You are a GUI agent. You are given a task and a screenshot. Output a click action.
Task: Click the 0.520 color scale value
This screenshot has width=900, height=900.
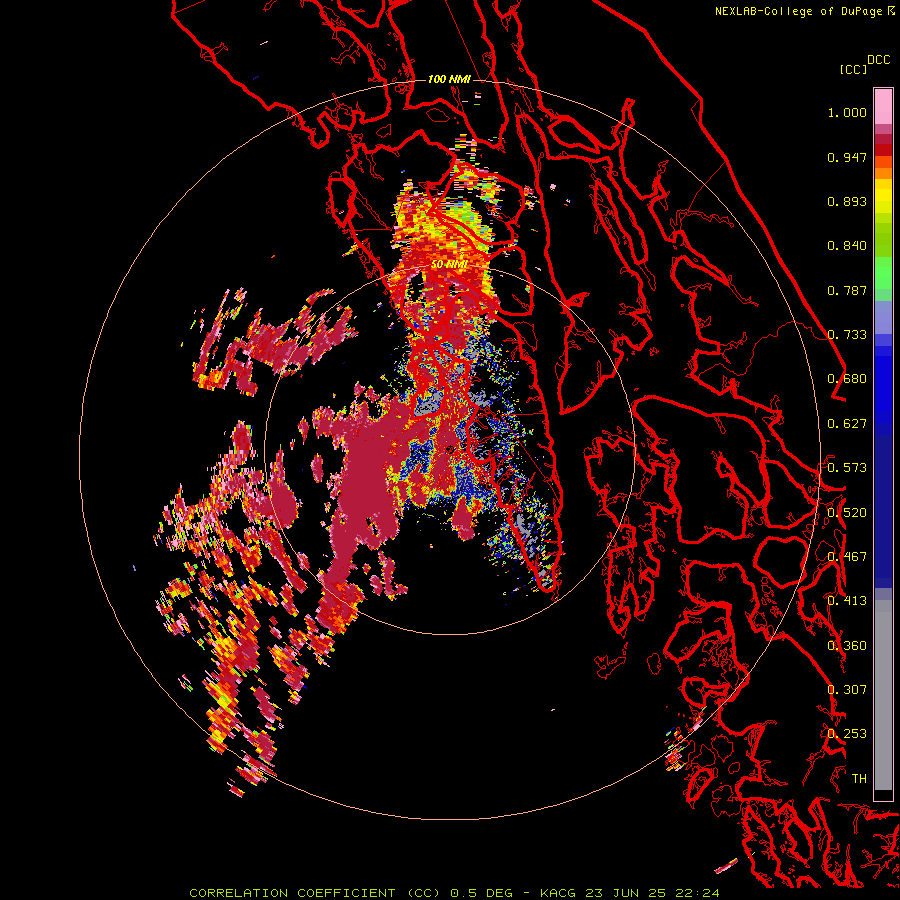[847, 513]
